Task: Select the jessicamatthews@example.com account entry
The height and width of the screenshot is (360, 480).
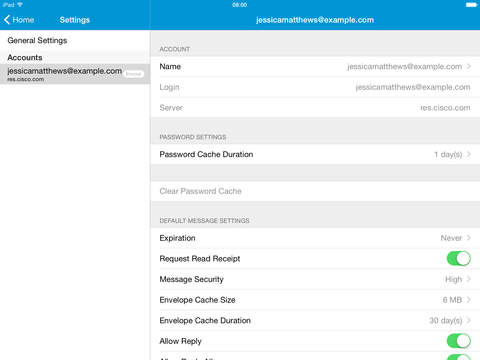Action: coord(75,74)
